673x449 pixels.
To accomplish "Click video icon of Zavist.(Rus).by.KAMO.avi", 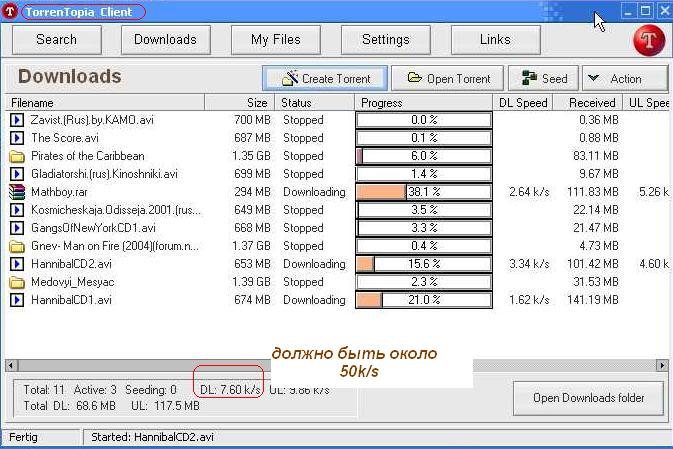I will point(17,120).
